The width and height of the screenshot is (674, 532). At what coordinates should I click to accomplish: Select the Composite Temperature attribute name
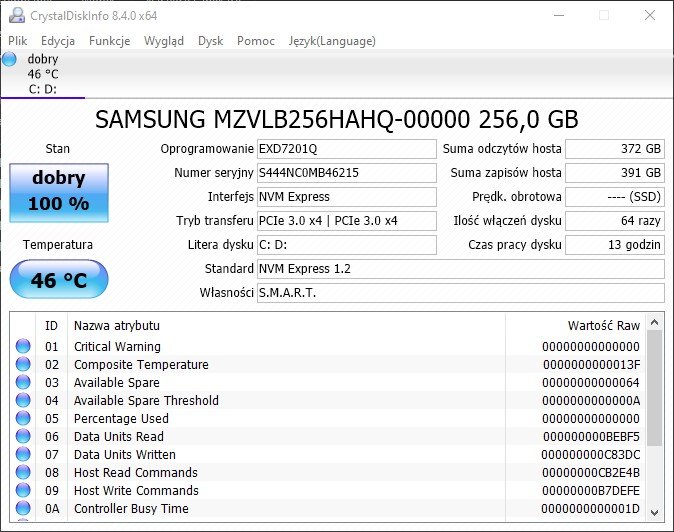141,364
